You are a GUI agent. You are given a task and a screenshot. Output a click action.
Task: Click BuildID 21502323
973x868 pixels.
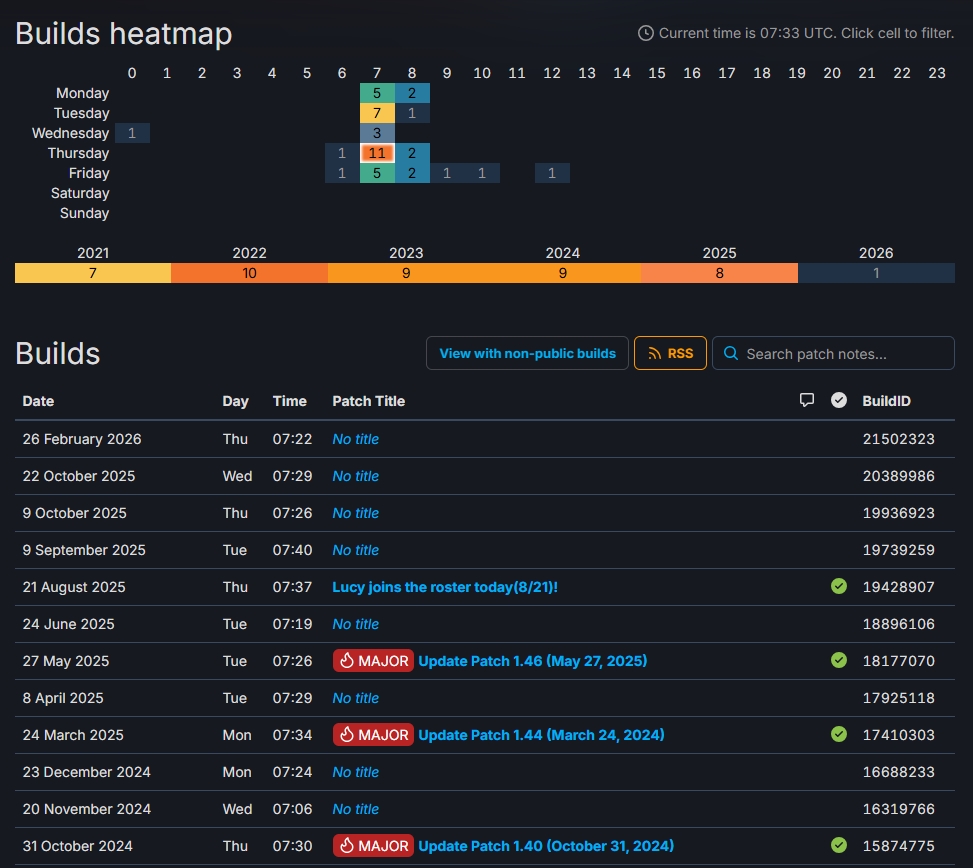899,439
